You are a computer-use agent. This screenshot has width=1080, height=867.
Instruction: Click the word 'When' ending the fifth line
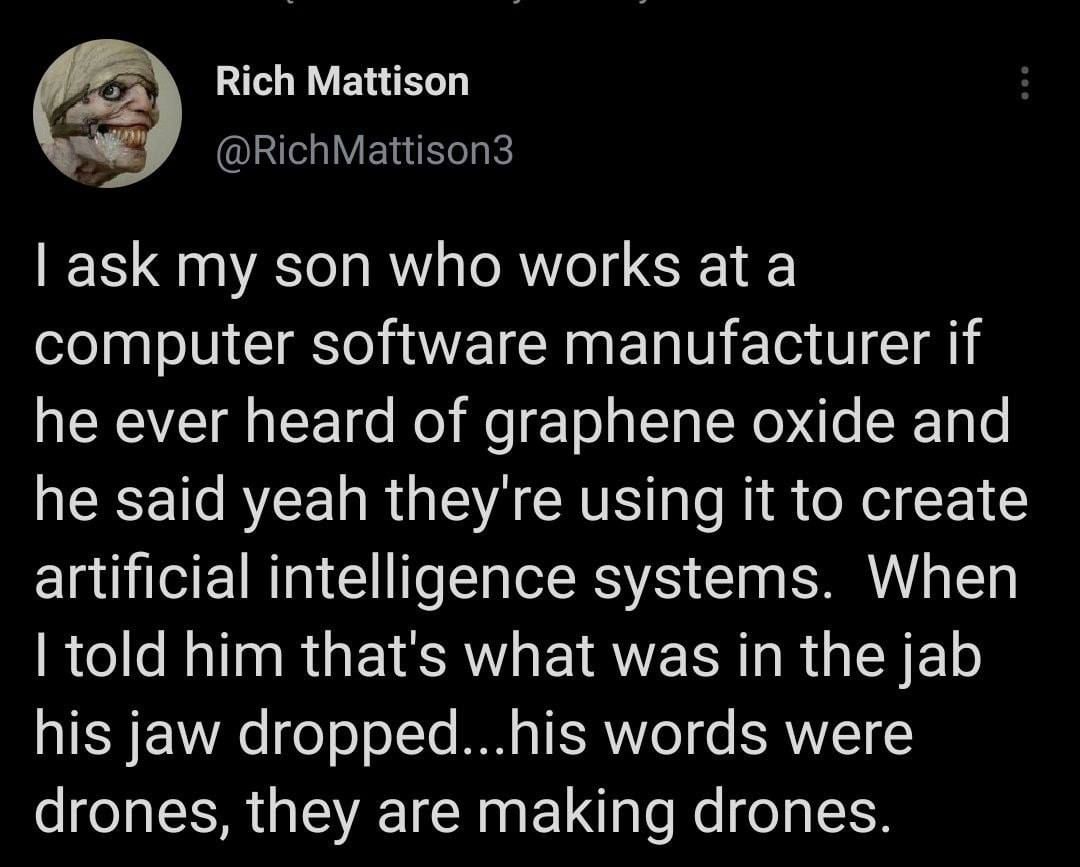coord(944,577)
